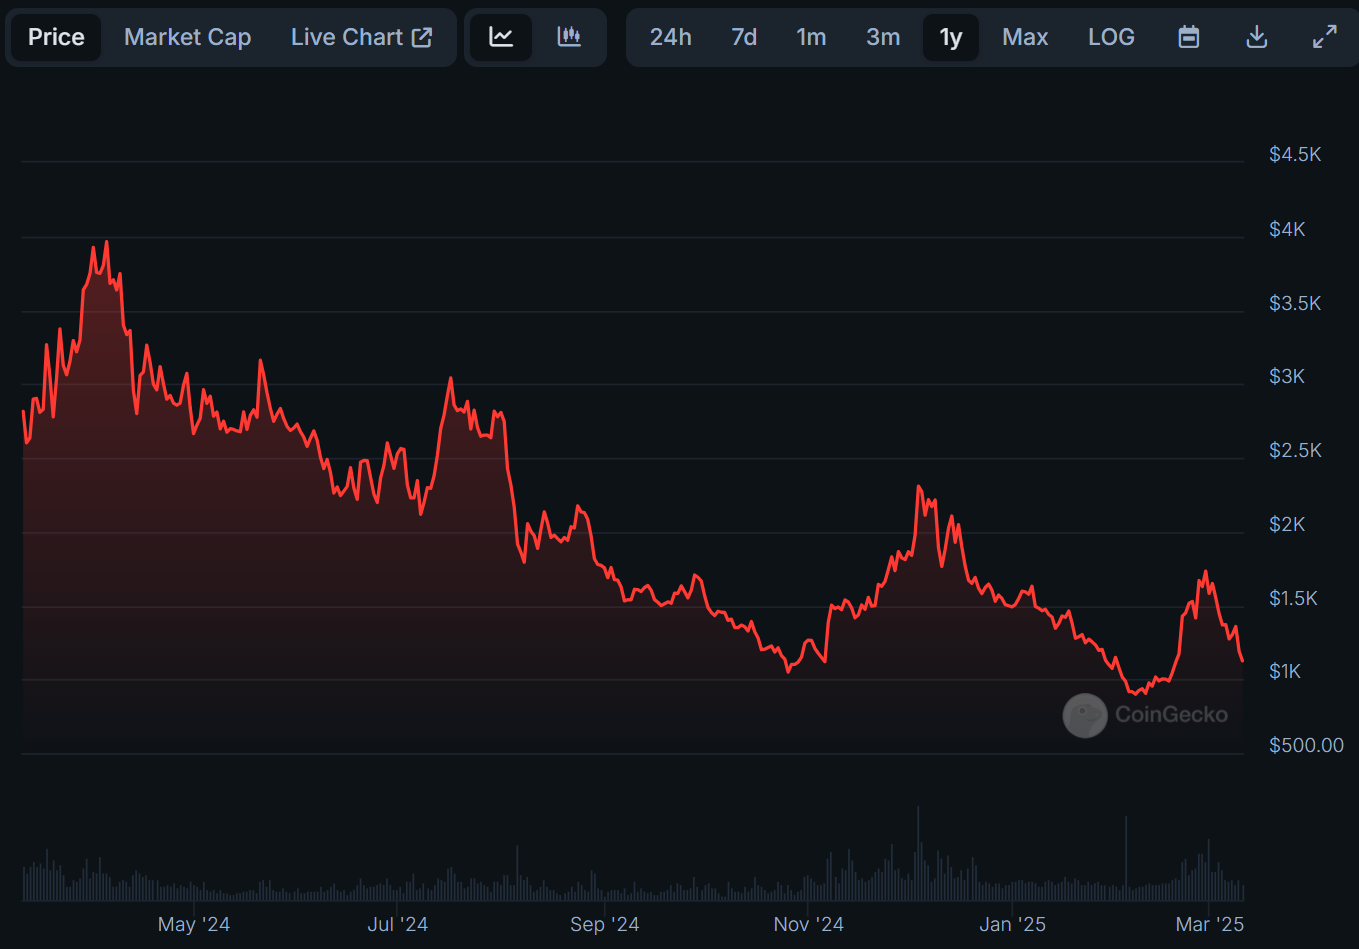Viewport: 1359px width, 949px height.
Task: Click the $4K axis label
Action: [x=1287, y=229]
